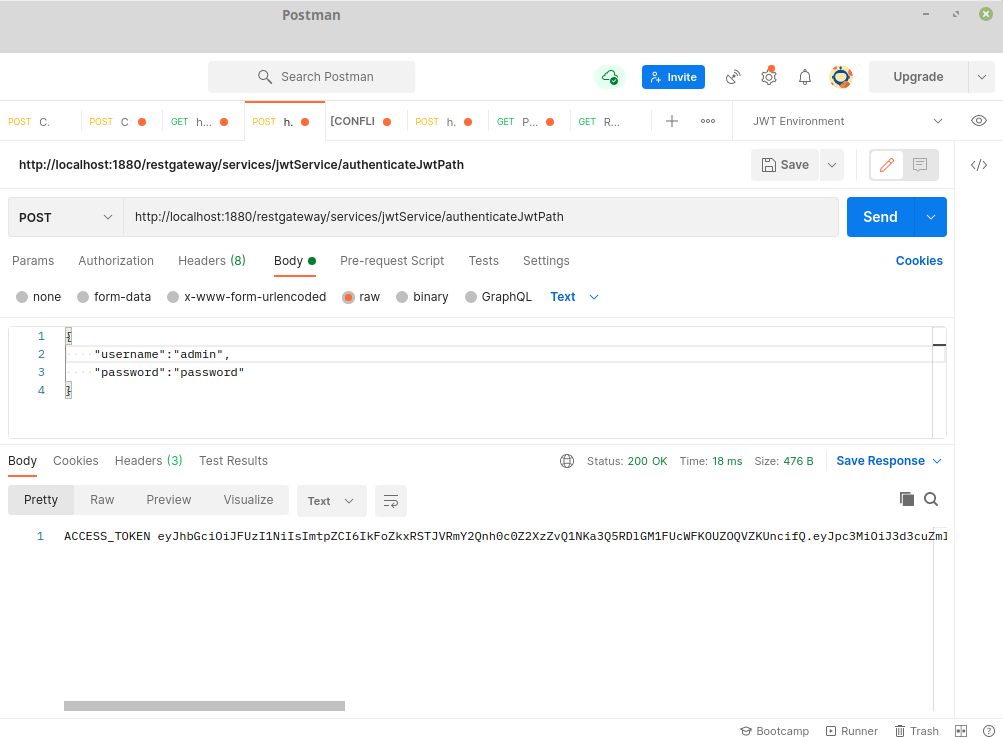Click the response horizontal scrollbar
The width and height of the screenshot is (1003, 737).
click(204, 706)
